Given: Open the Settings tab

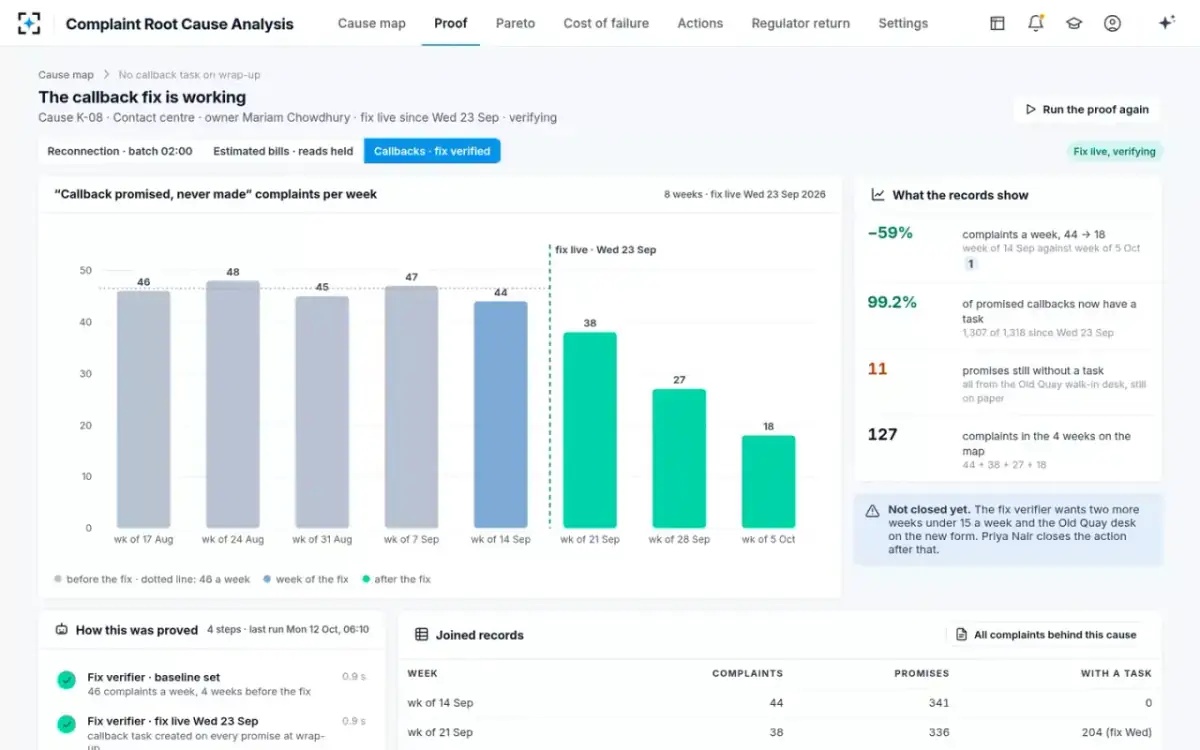Looking at the screenshot, I should click(x=903, y=23).
